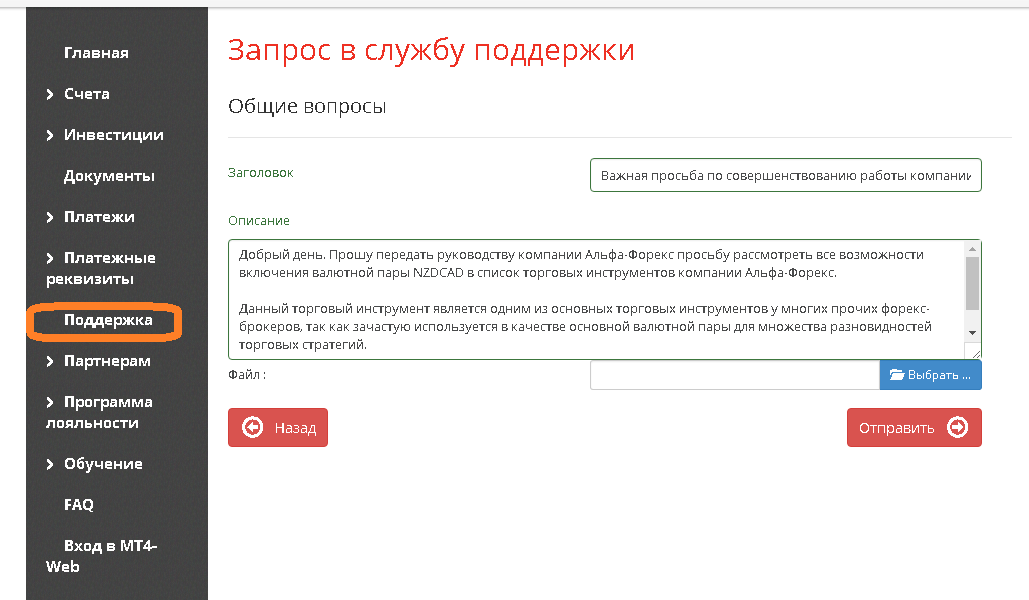This screenshot has height=600, width=1029.
Task: Click the textarea resize handle corner
Action: pos(976,353)
